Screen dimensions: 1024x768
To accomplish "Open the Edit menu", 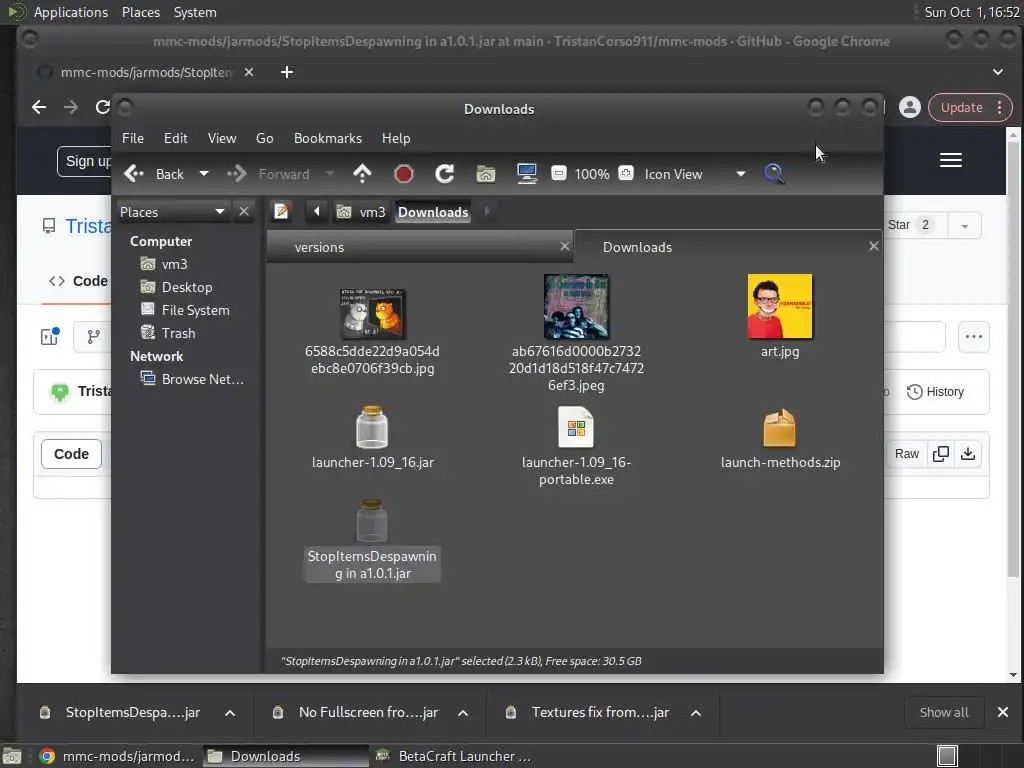I will click(176, 138).
